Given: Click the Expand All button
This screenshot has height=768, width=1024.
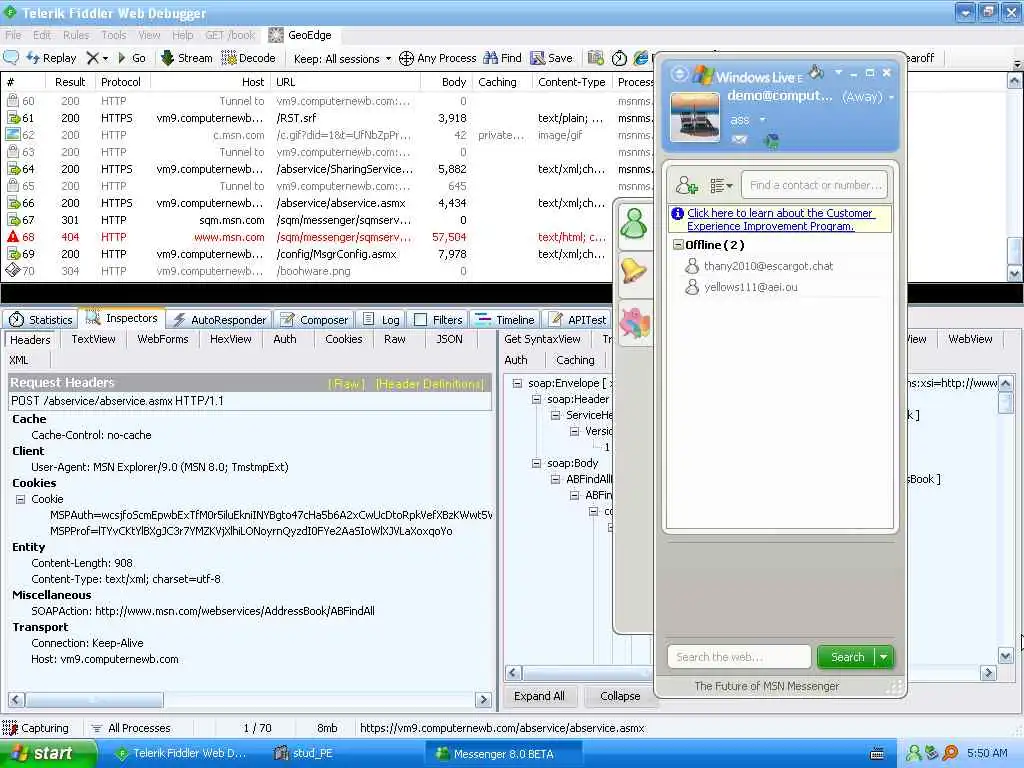Looking at the screenshot, I should (x=539, y=696).
